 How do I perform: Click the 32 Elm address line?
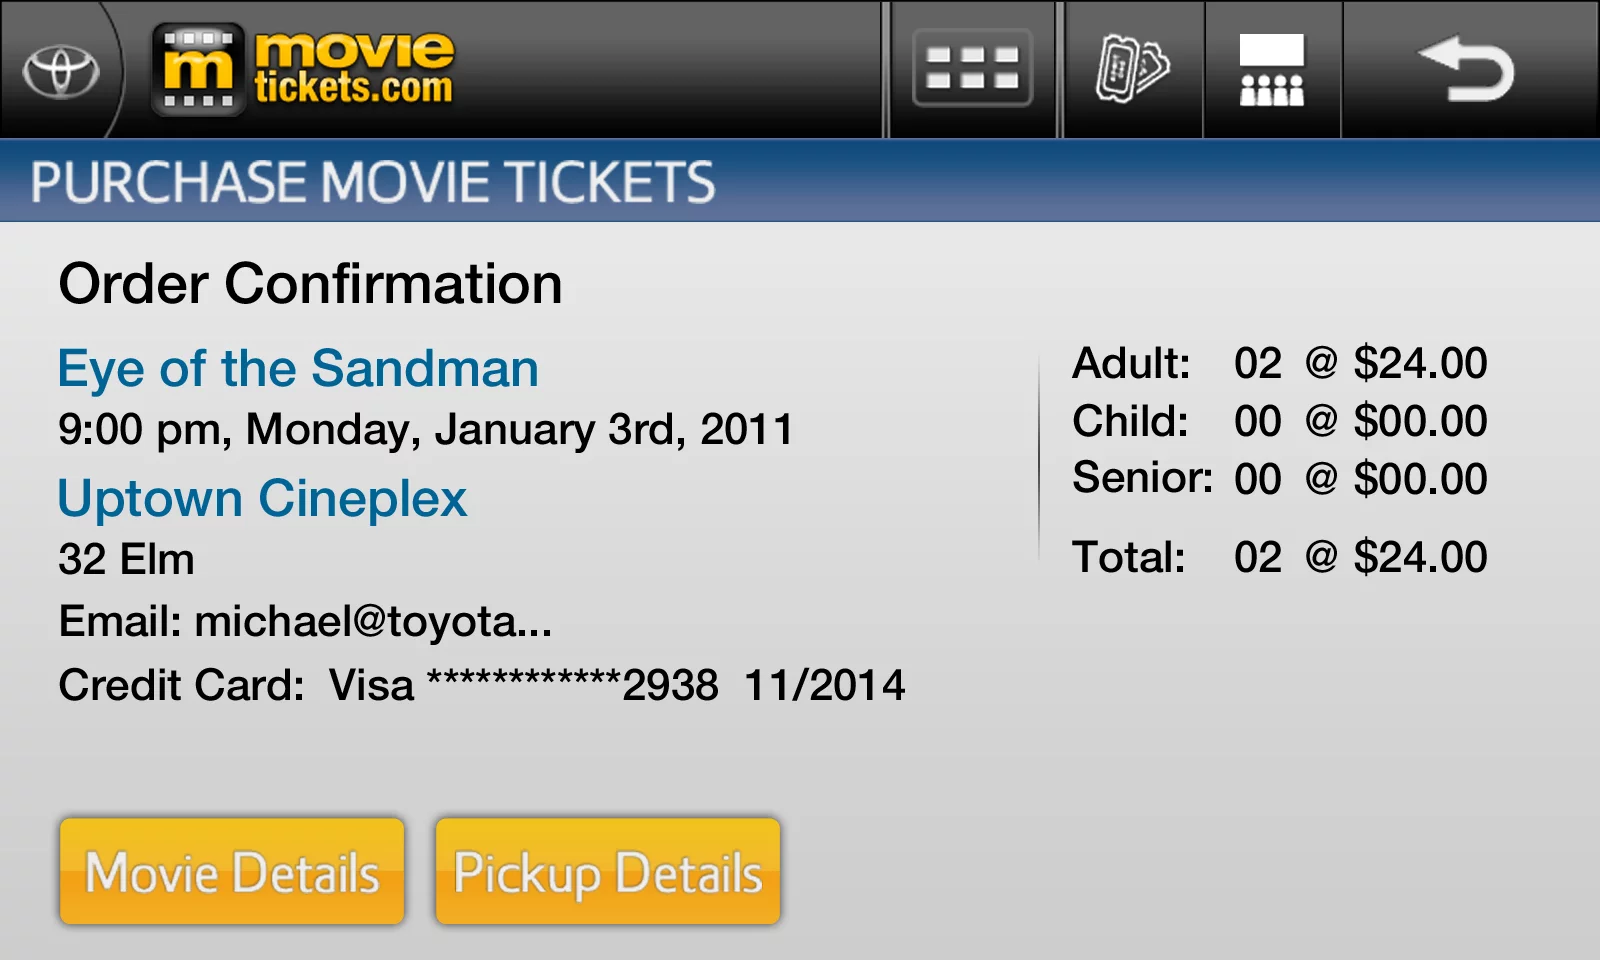126,560
